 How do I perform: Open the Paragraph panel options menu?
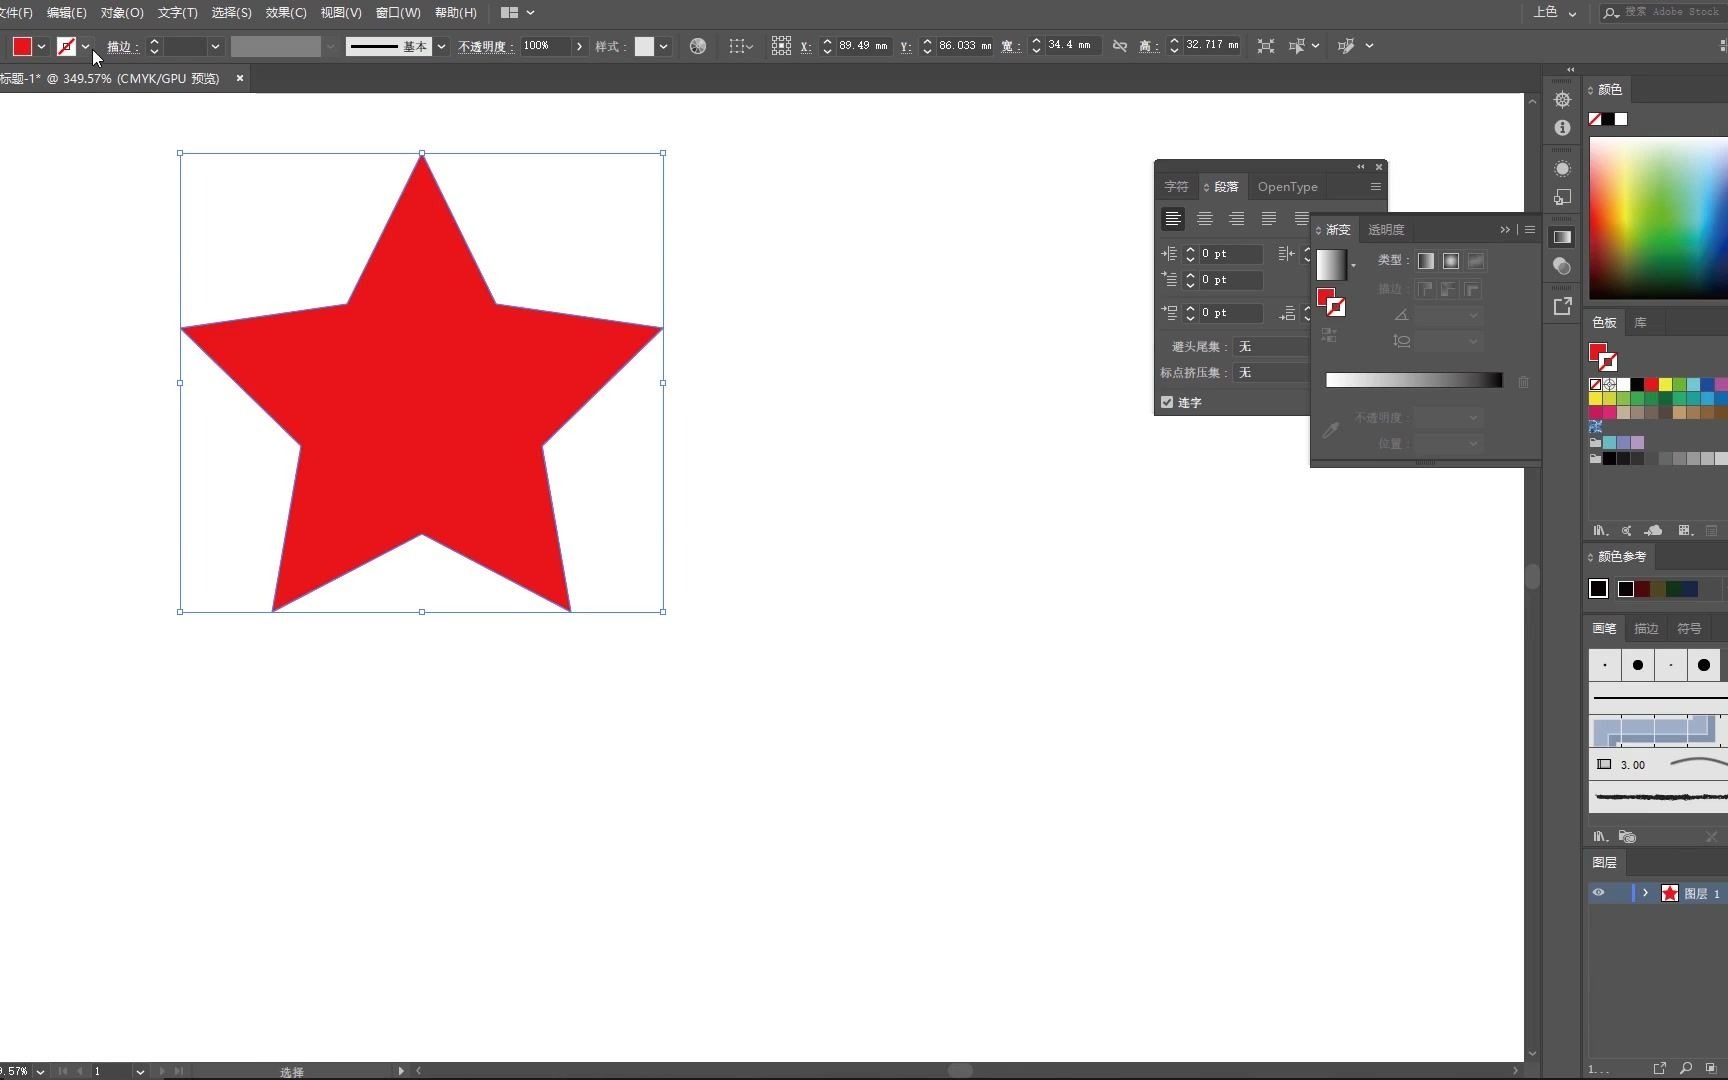point(1375,187)
